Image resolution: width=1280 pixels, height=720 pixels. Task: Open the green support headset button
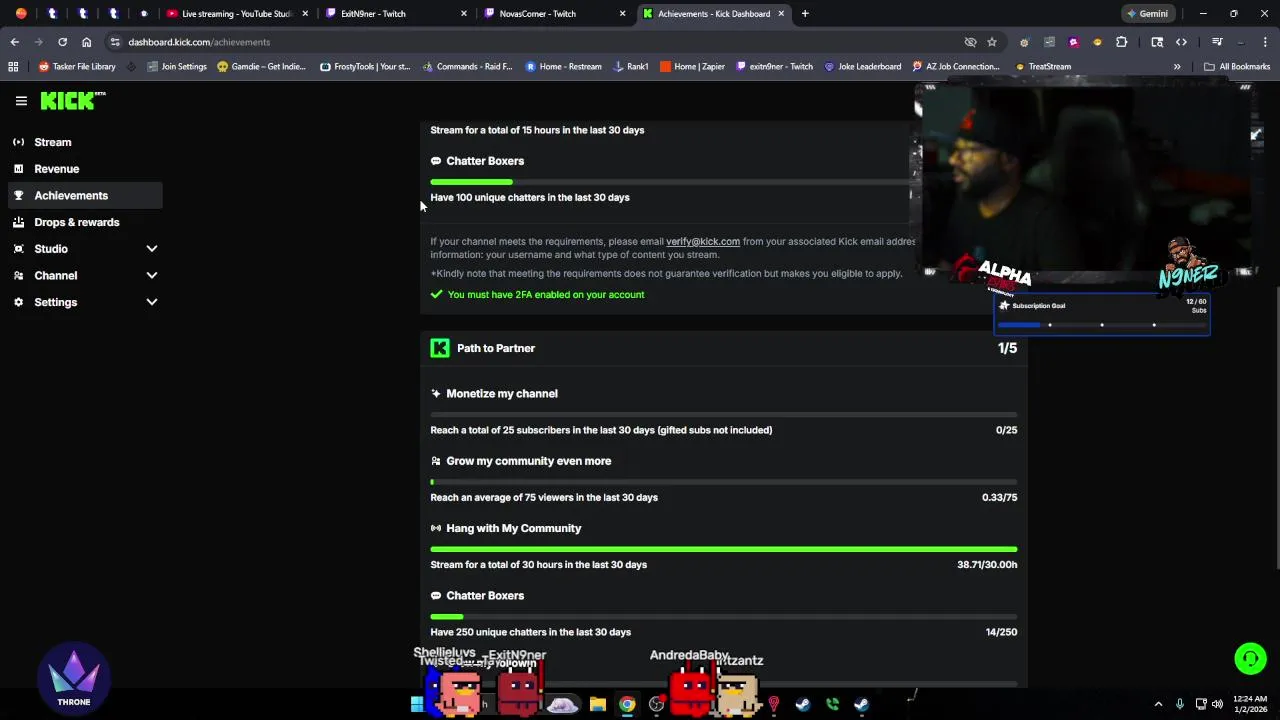(1250, 658)
